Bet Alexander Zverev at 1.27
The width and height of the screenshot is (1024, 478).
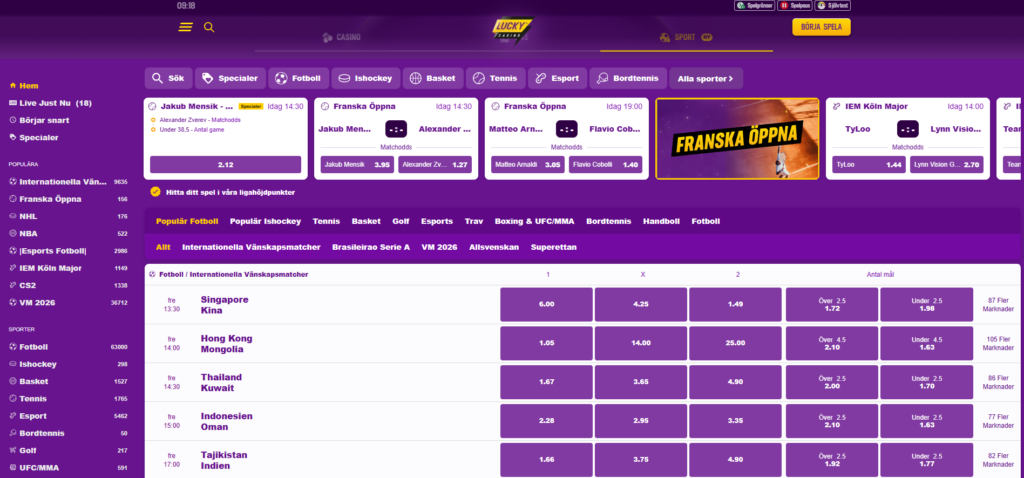435,165
